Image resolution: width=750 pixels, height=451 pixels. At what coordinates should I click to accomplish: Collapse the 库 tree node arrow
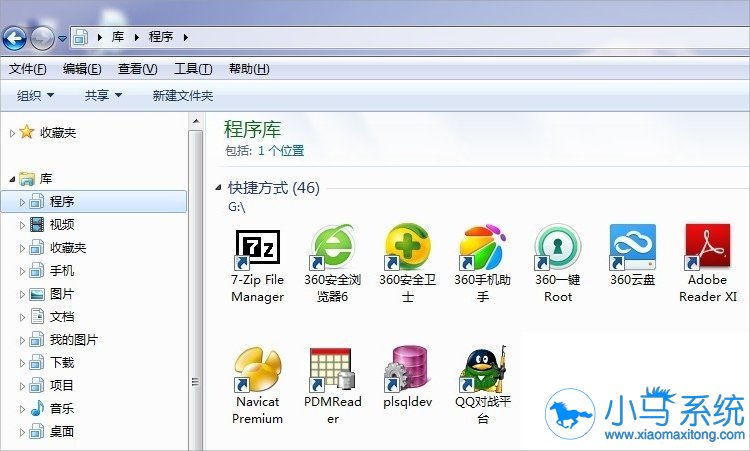12,179
